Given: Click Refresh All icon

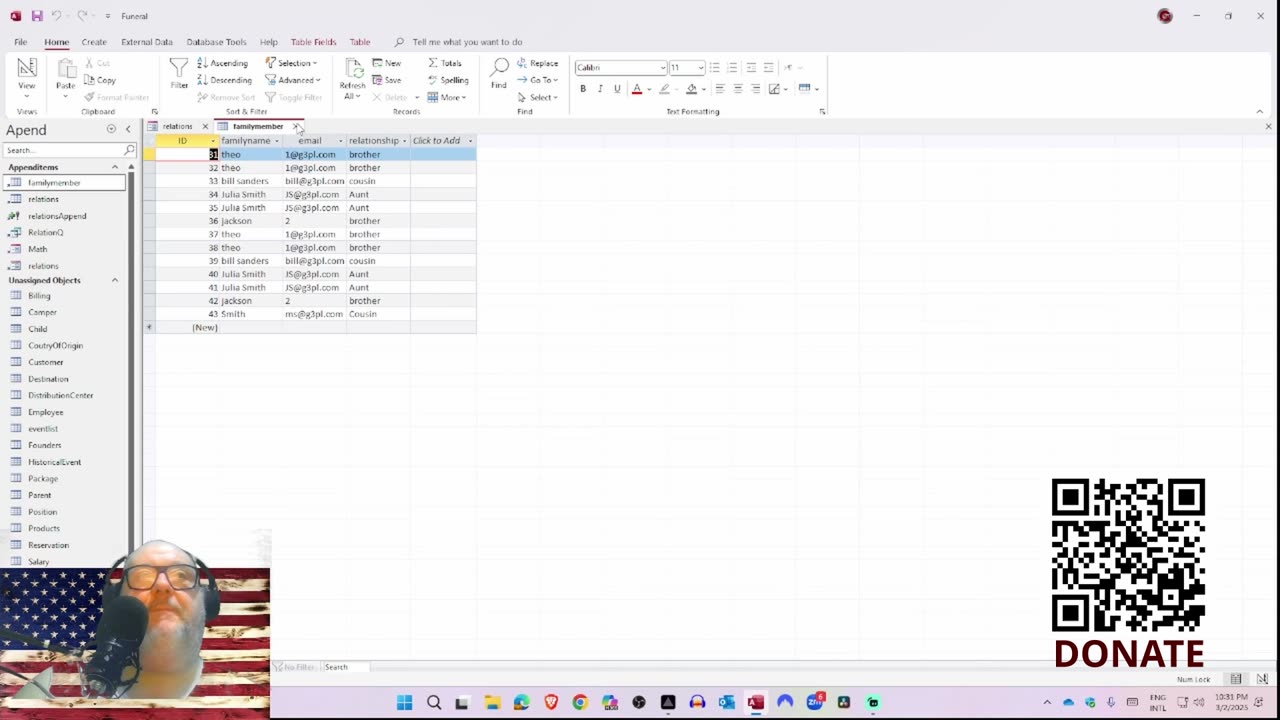Looking at the screenshot, I should tap(353, 78).
